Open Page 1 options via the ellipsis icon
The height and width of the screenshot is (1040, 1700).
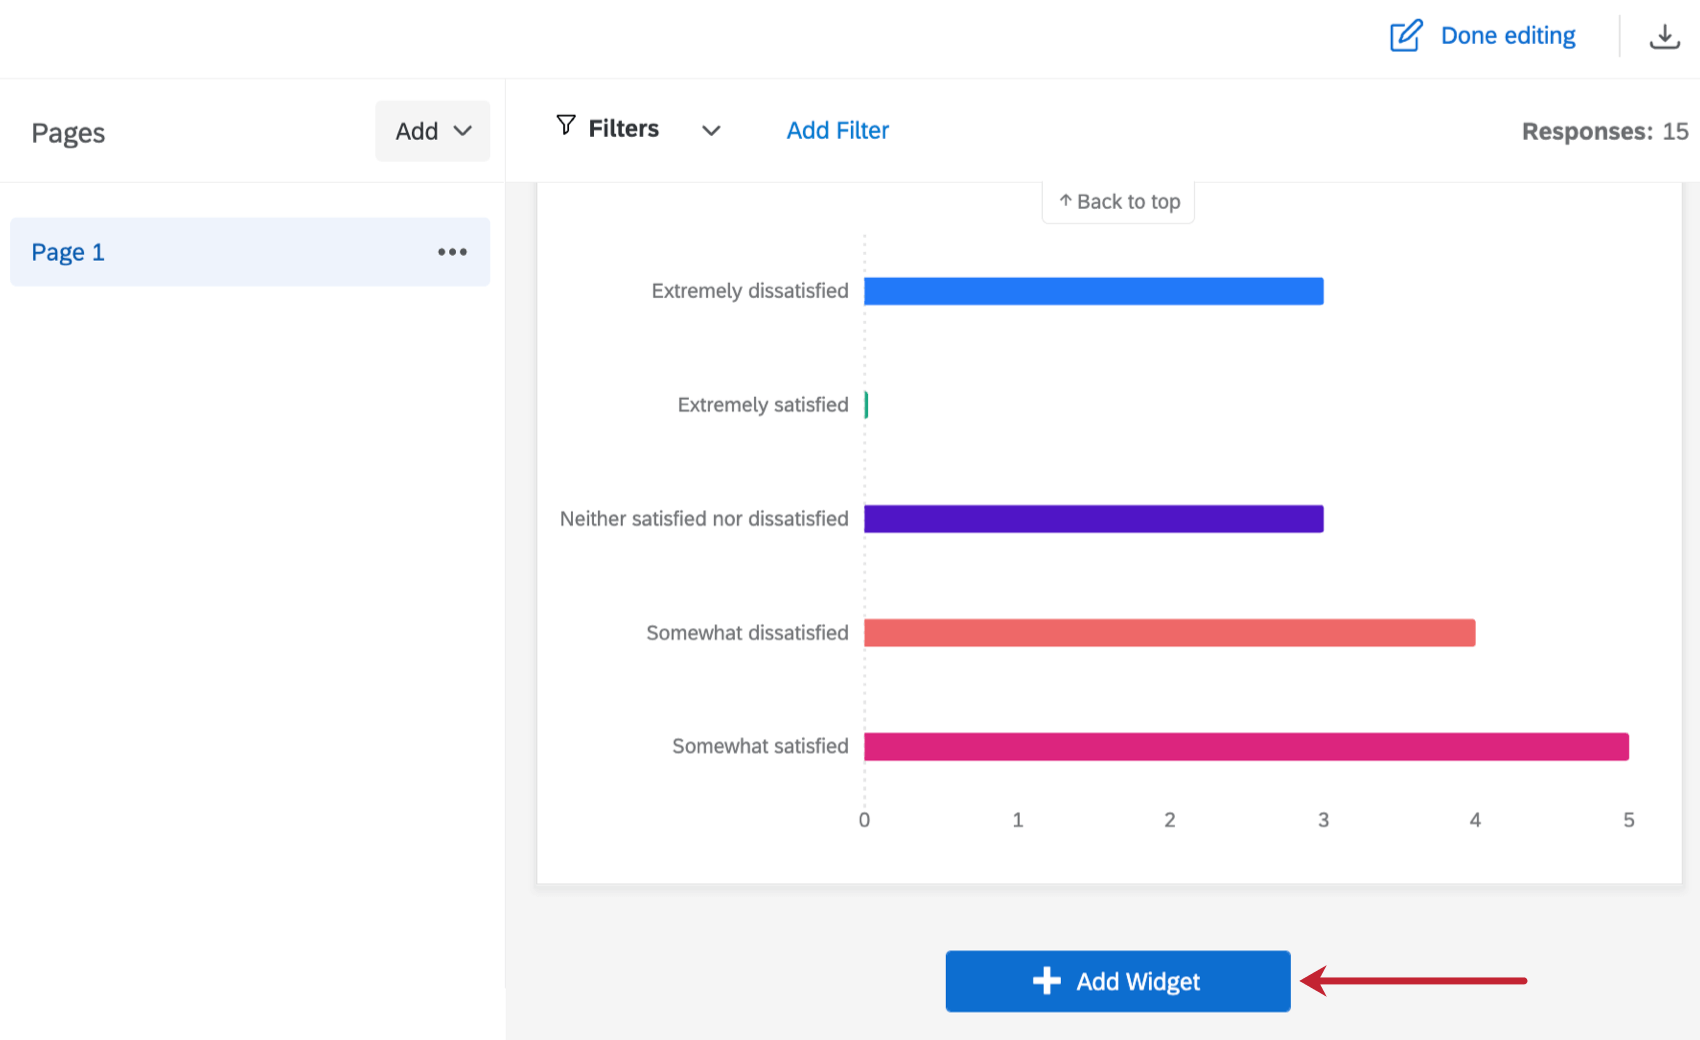click(453, 252)
